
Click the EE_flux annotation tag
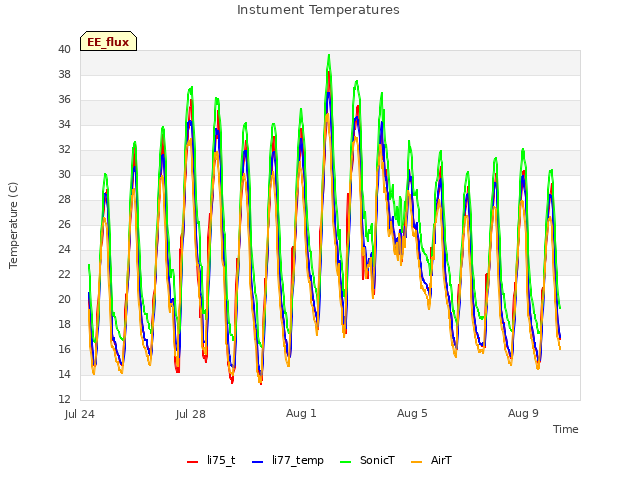(x=108, y=41)
